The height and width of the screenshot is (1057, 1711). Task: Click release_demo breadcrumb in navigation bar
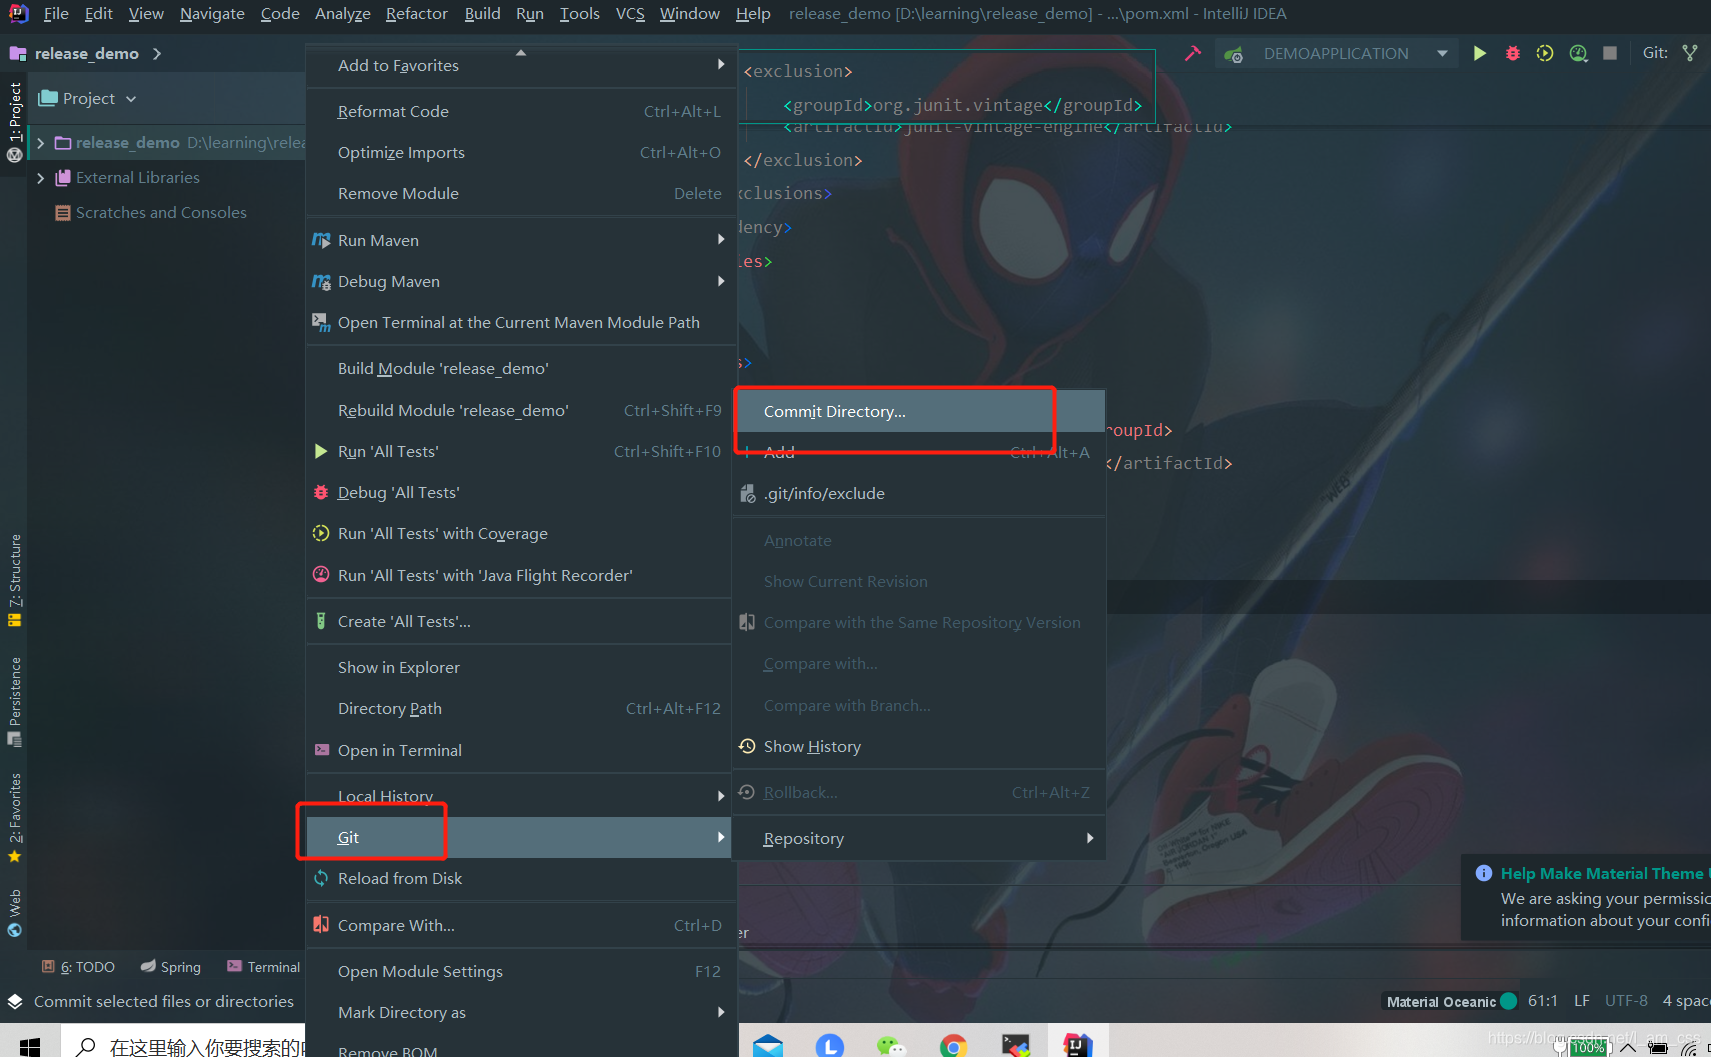pos(87,54)
